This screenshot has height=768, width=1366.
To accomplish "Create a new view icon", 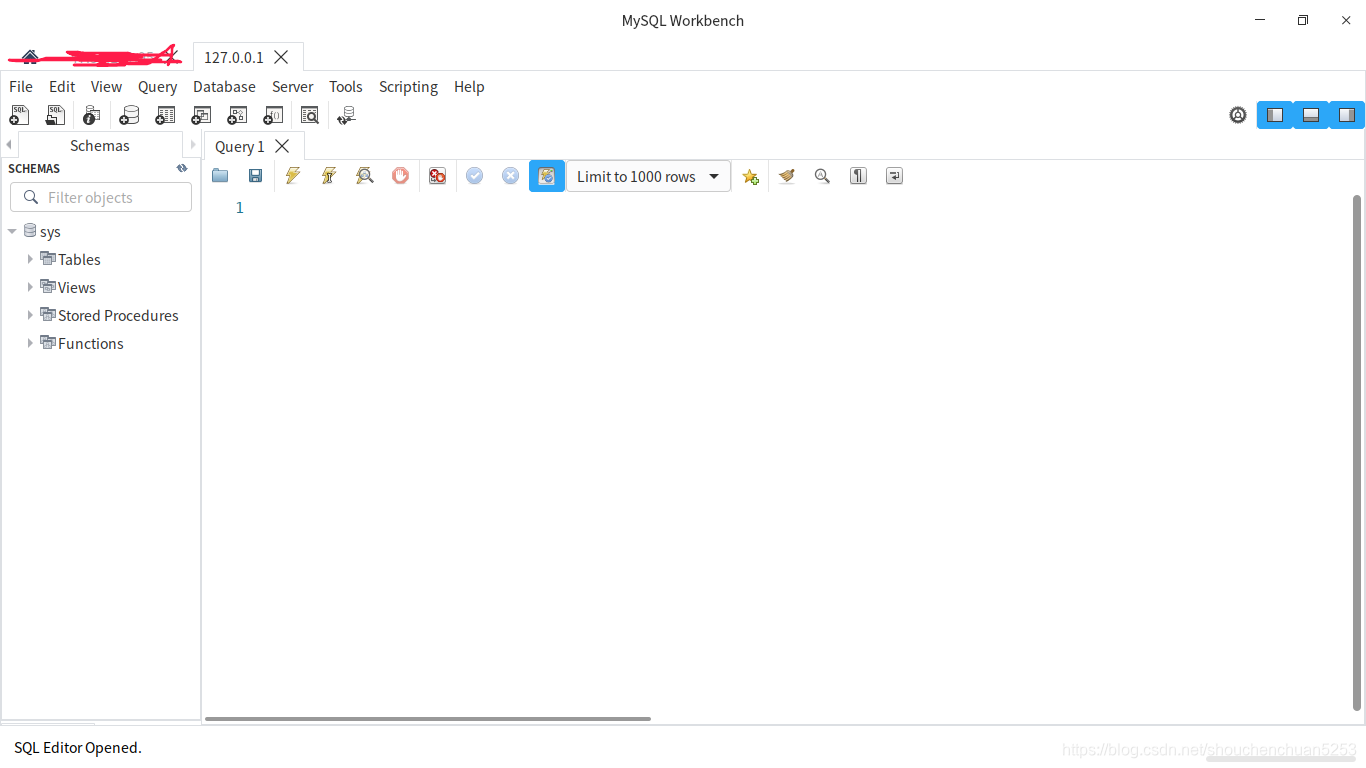I will [201, 116].
